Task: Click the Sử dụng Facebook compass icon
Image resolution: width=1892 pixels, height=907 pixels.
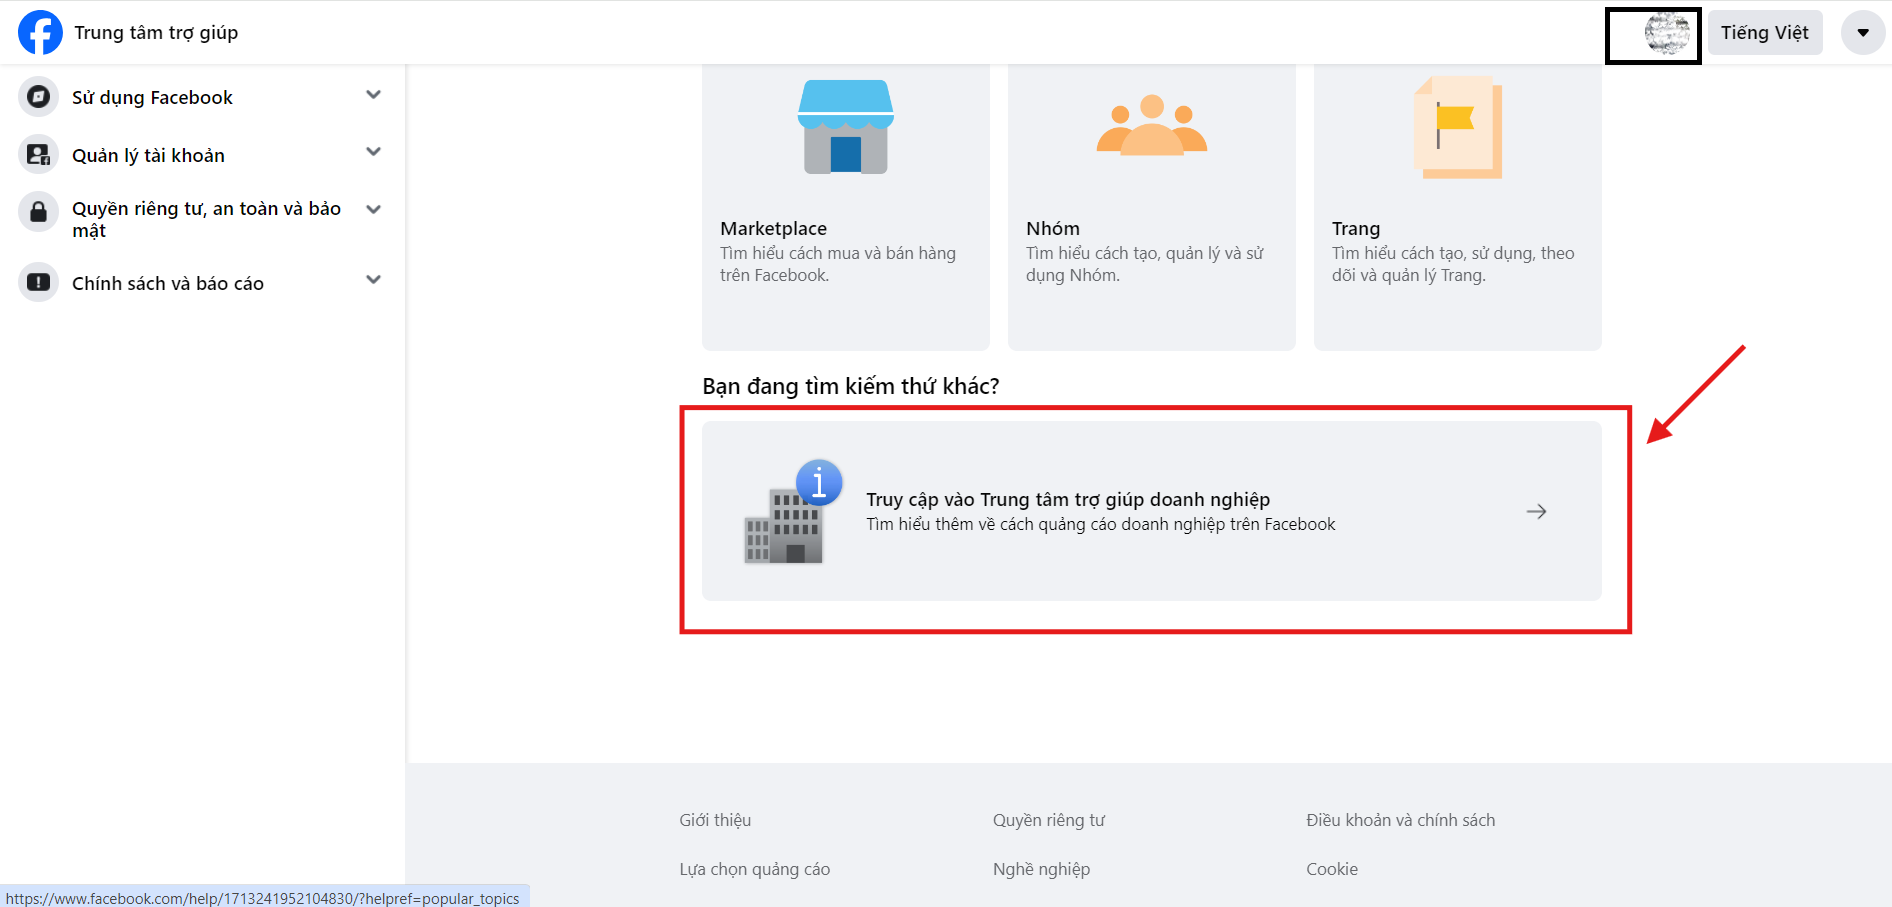Action: click(x=38, y=97)
